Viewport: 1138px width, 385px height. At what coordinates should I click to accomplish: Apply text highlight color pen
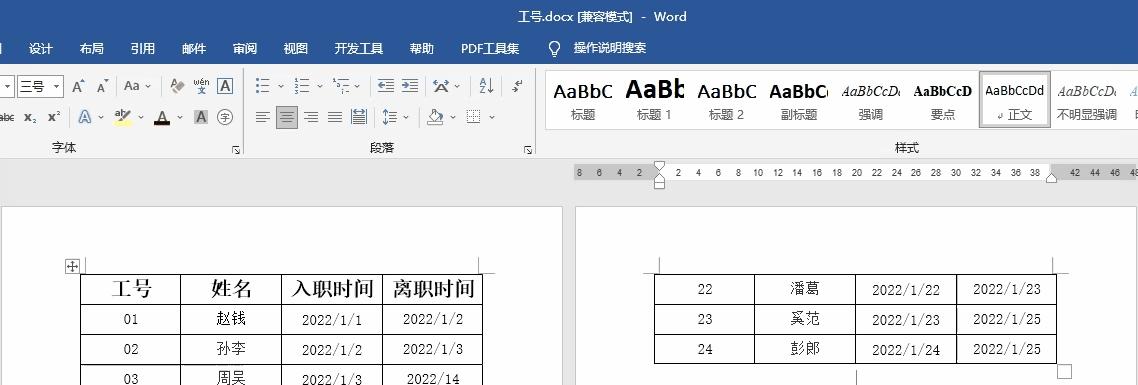[x=123, y=117]
